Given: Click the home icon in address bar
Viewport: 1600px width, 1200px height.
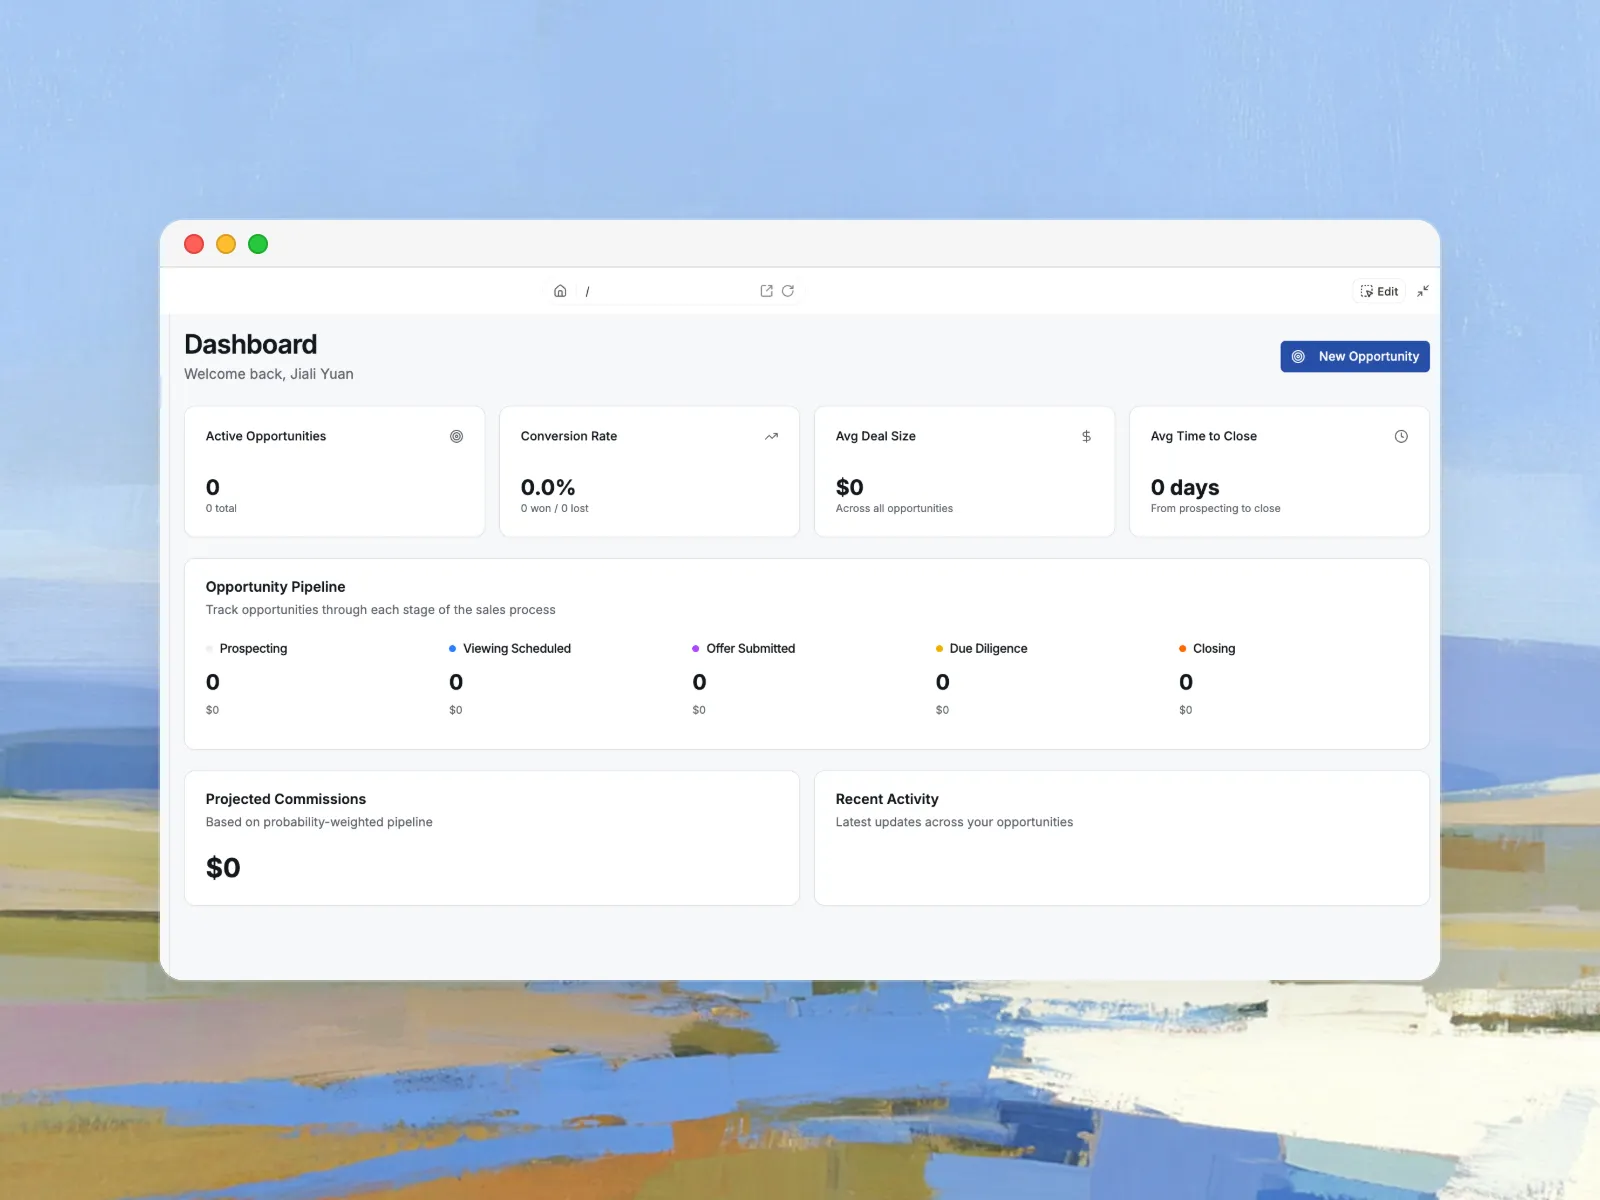Looking at the screenshot, I should pyautogui.click(x=560, y=291).
